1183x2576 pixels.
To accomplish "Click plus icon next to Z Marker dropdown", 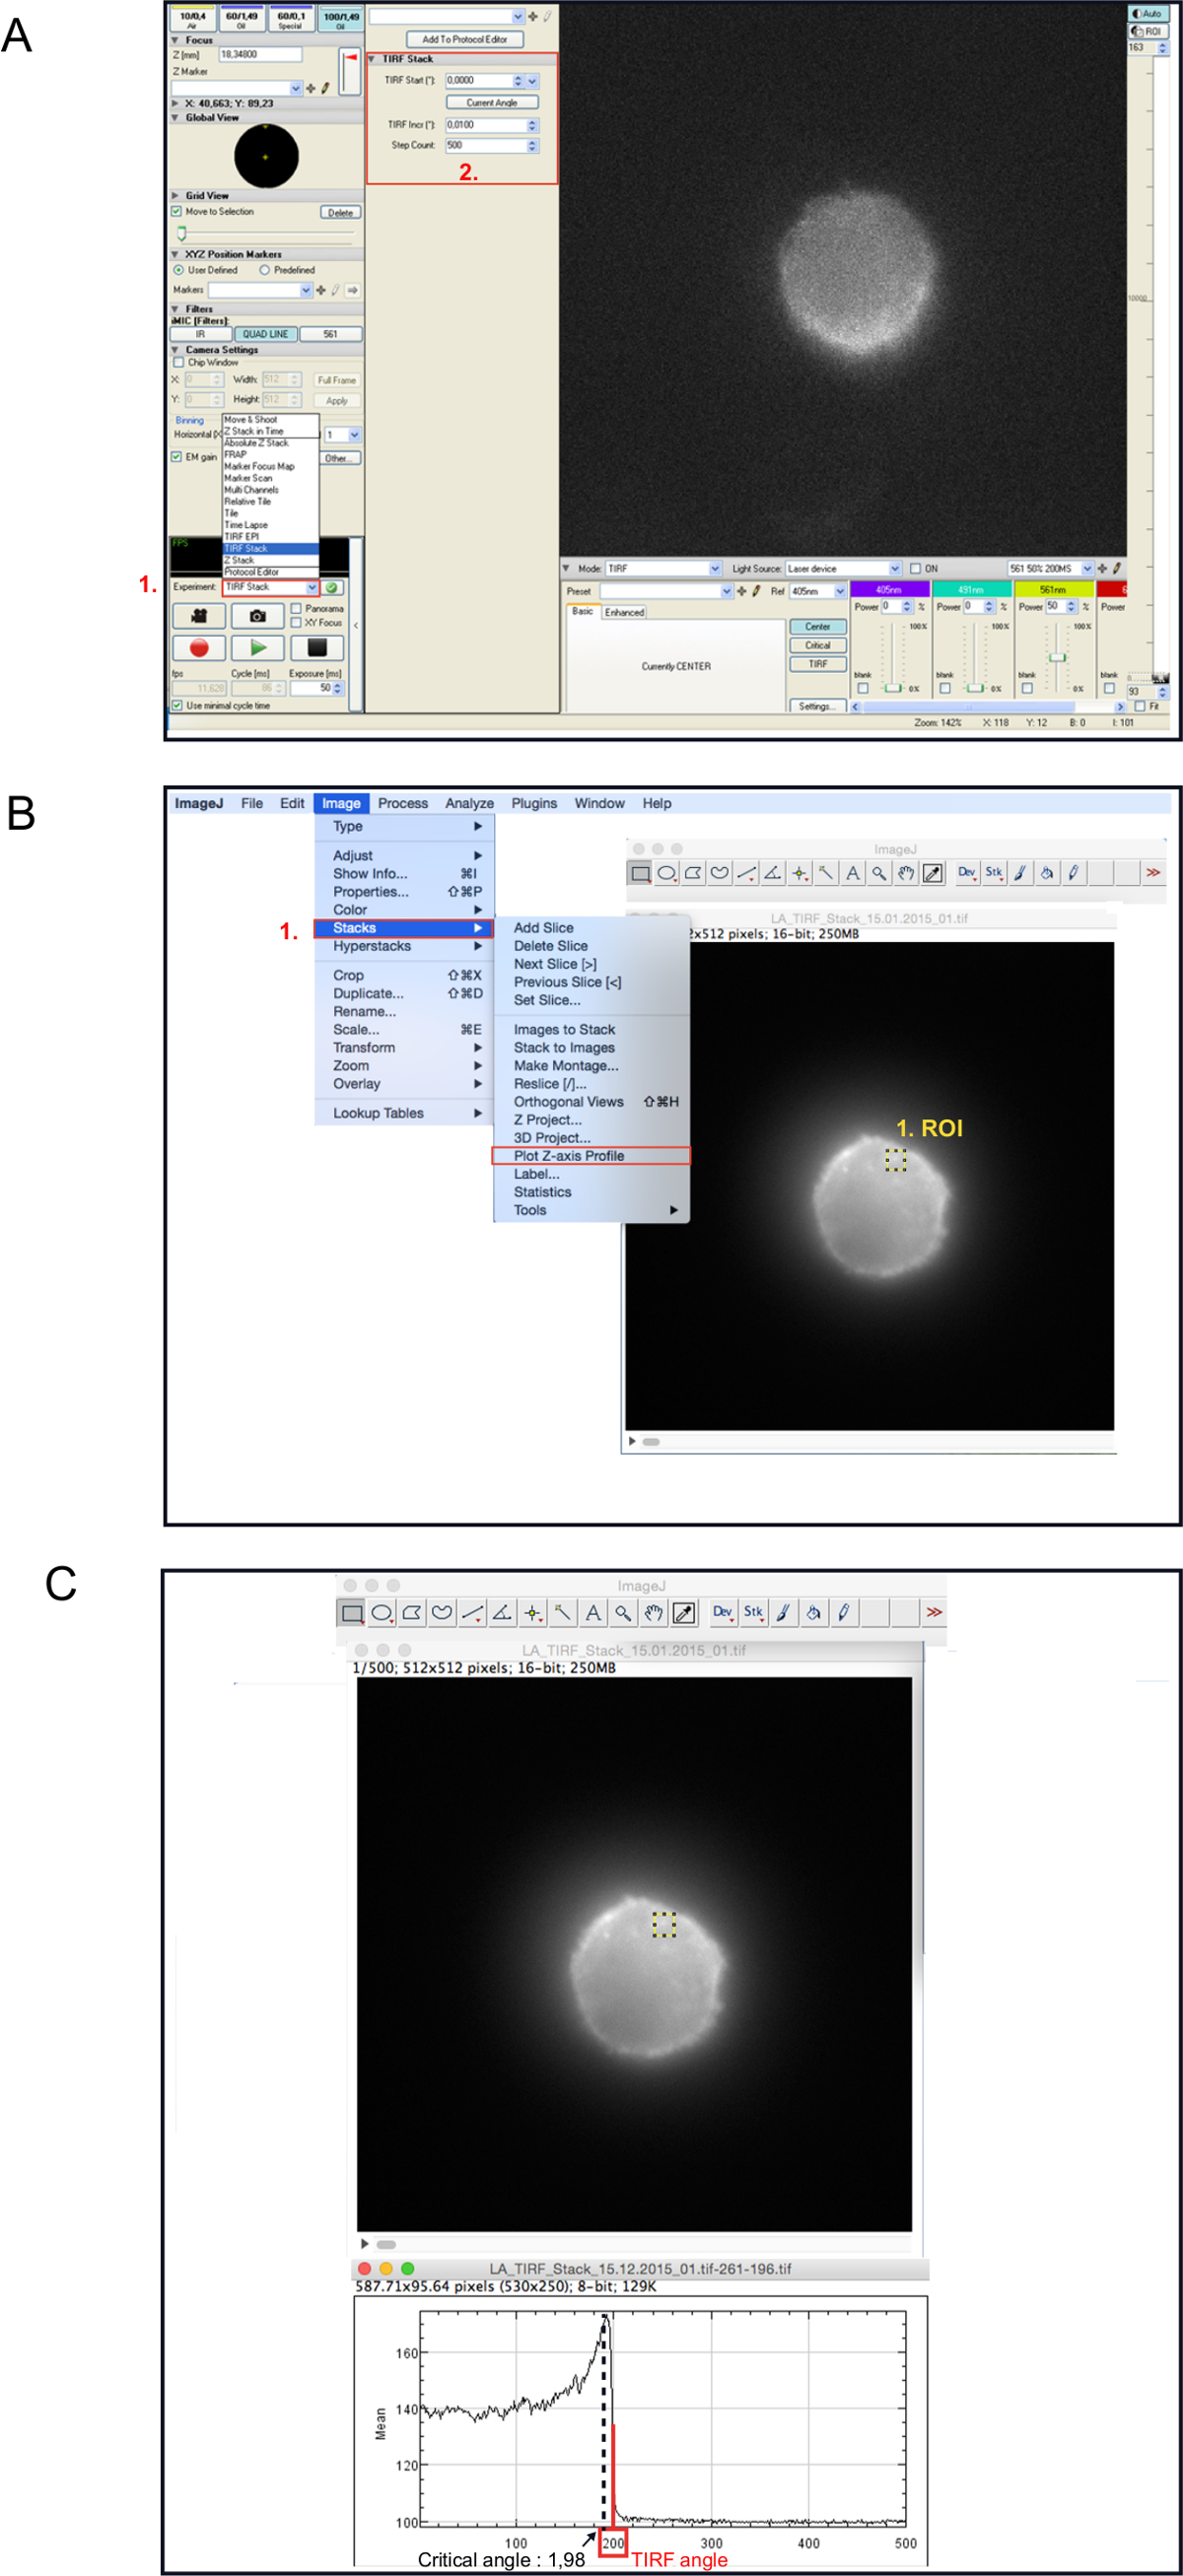I will [311, 89].
